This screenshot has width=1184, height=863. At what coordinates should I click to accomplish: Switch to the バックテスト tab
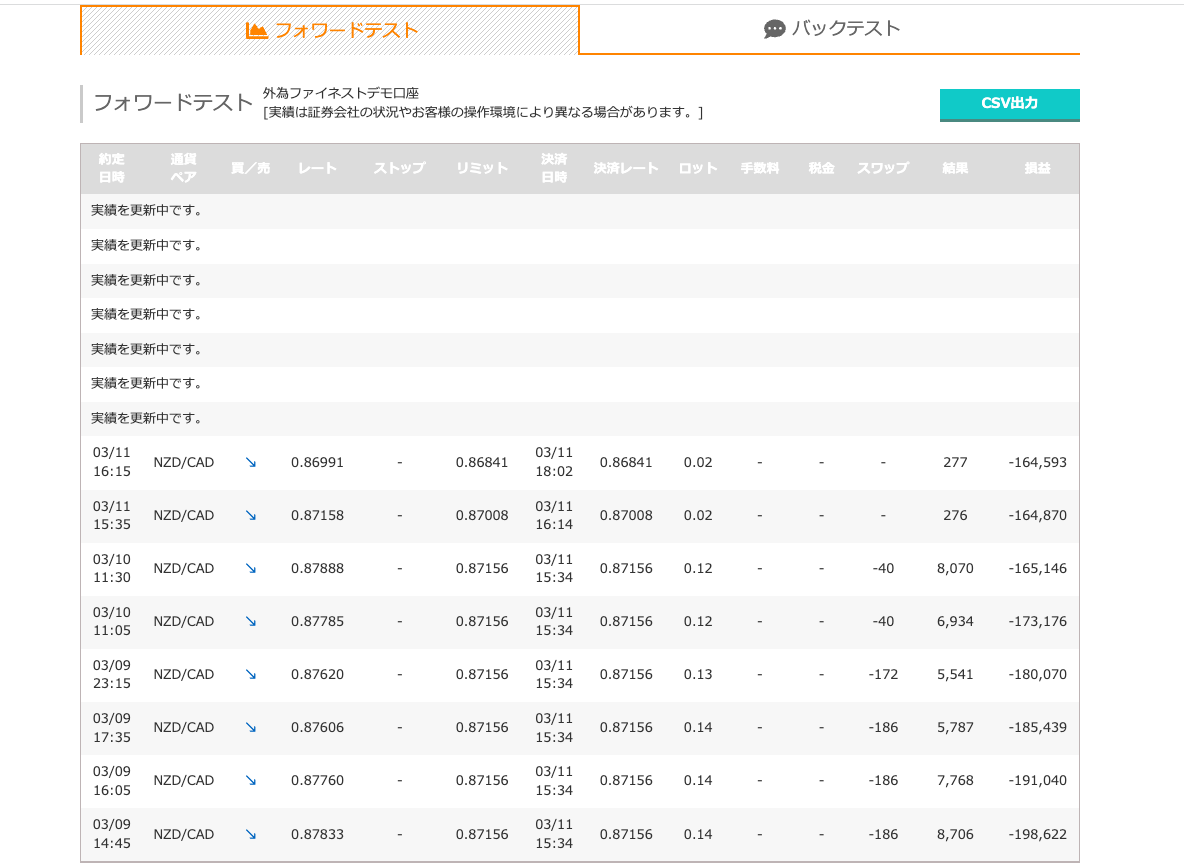coord(845,29)
